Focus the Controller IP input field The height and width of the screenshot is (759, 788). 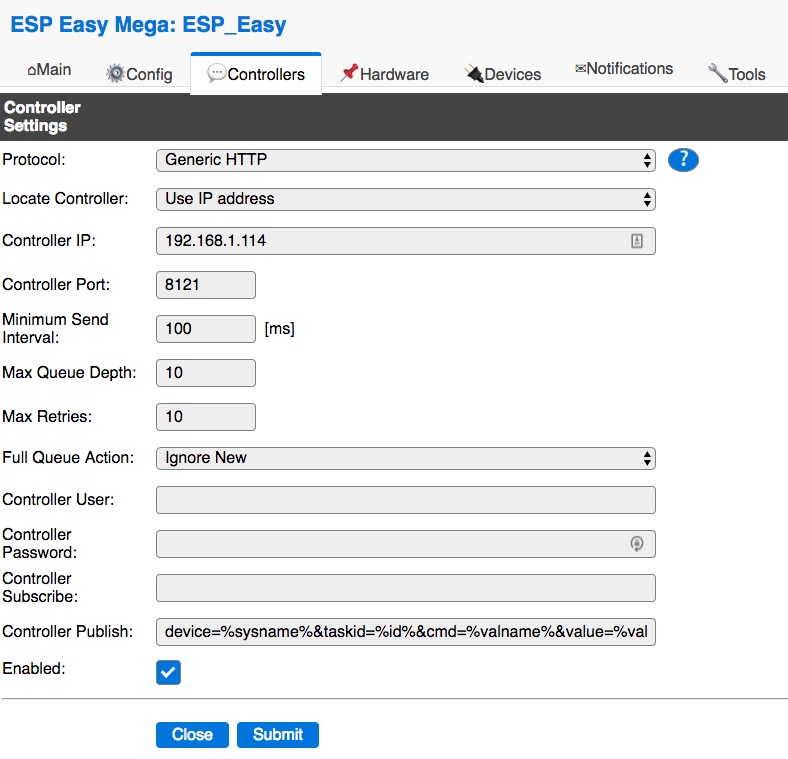[406, 241]
